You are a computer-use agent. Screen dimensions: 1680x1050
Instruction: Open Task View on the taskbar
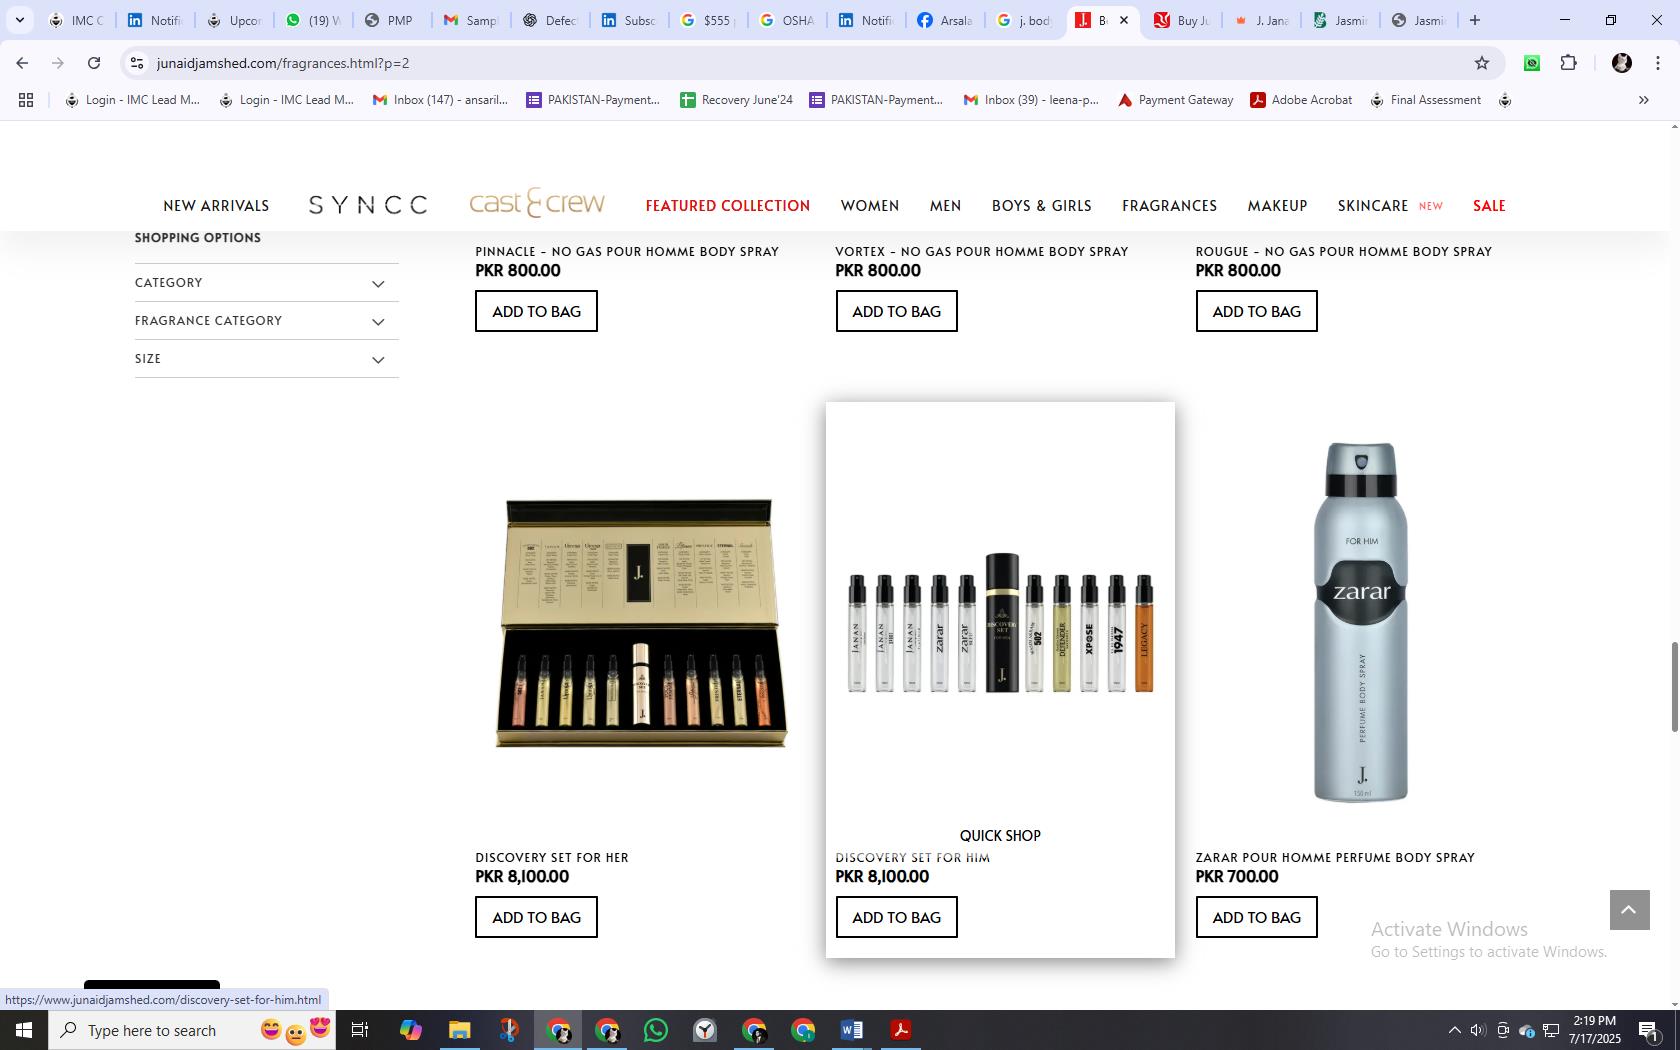pyautogui.click(x=360, y=1030)
